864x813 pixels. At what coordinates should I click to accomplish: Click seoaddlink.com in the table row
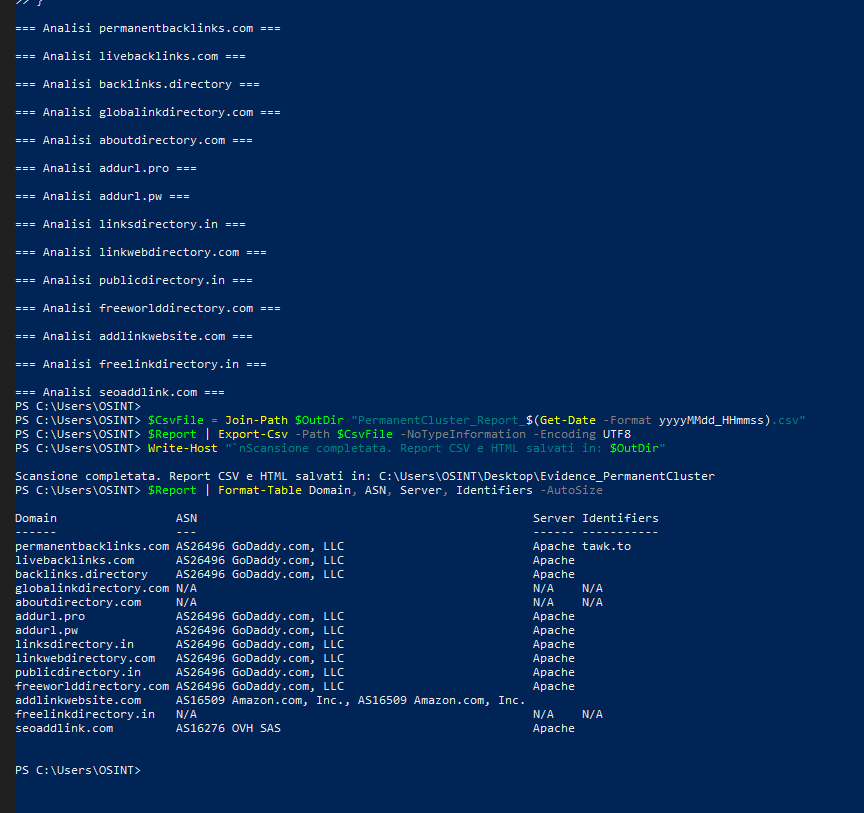pos(64,728)
